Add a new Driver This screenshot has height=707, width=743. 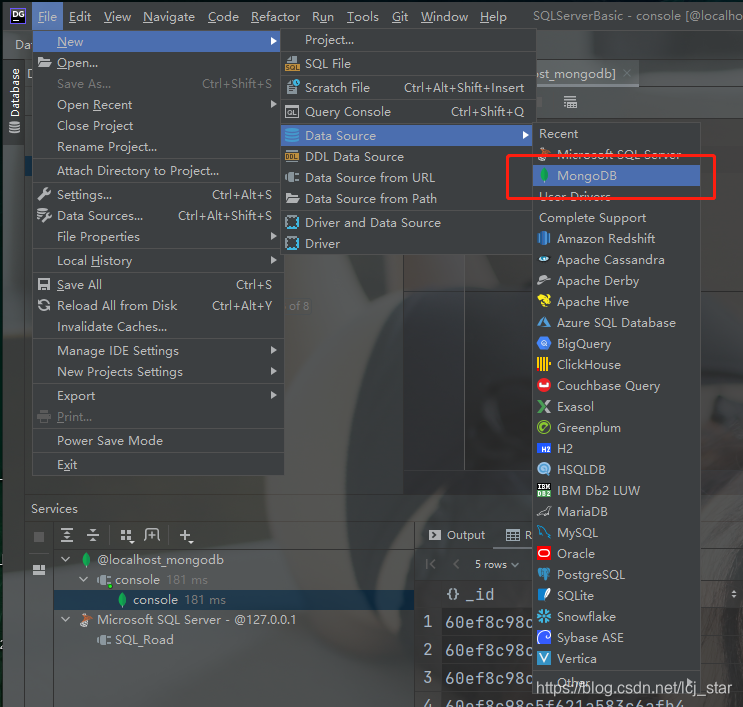[x=407, y=244]
